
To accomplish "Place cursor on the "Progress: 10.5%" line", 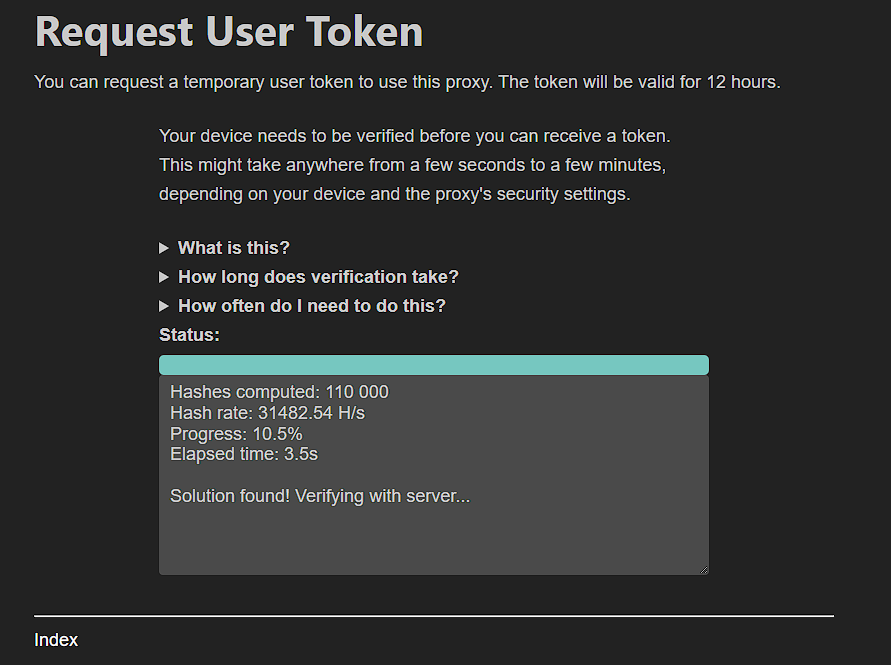I will click(236, 434).
